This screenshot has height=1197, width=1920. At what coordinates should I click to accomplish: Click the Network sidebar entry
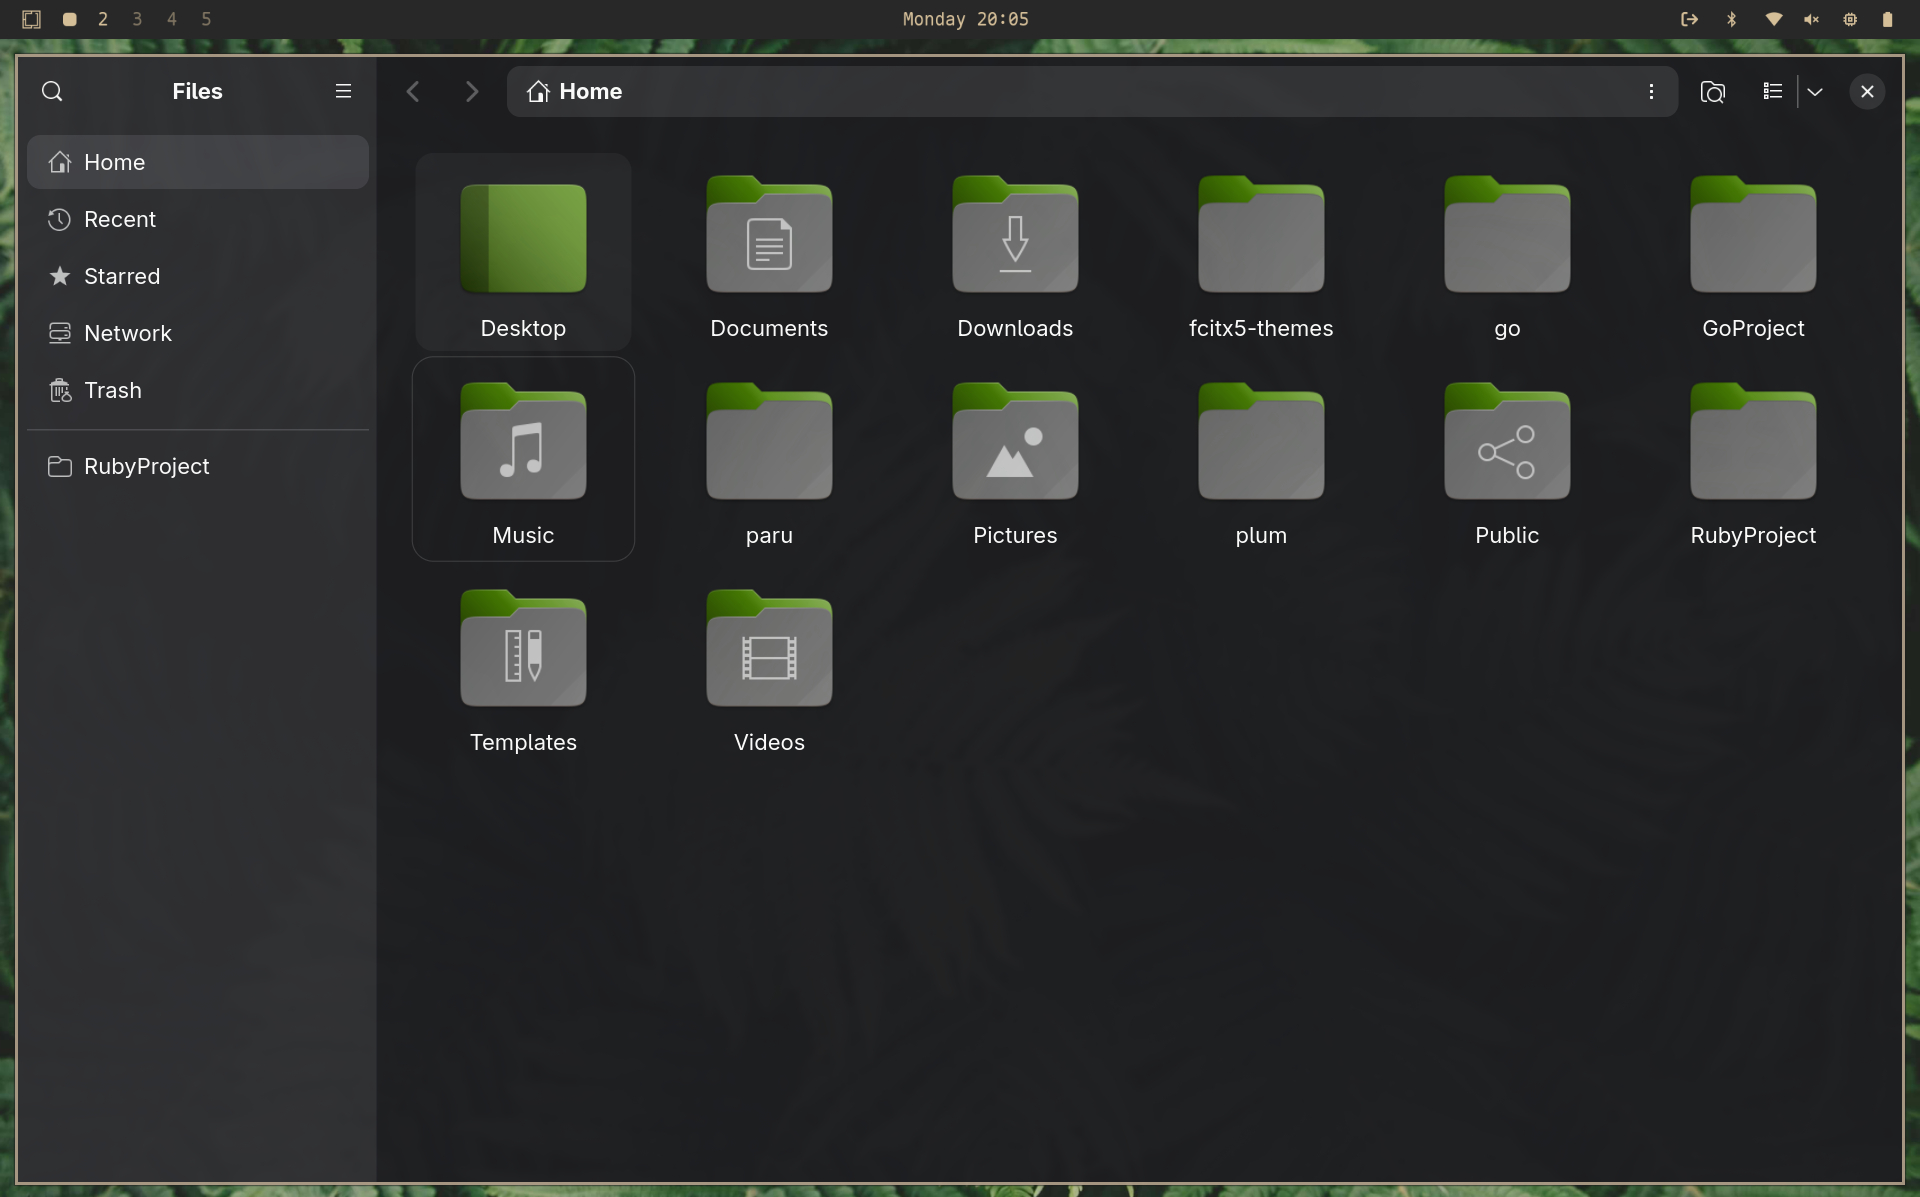pyautogui.click(x=127, y=333)
